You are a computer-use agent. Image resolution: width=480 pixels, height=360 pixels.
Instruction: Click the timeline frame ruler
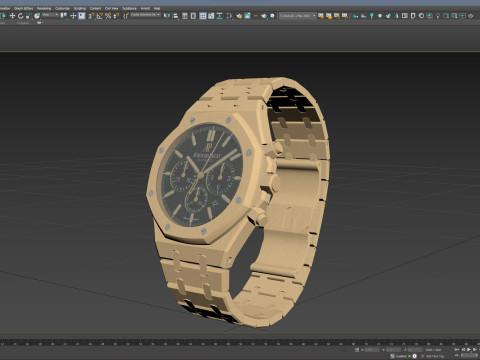pyautogui.click(x=240, y=342)
